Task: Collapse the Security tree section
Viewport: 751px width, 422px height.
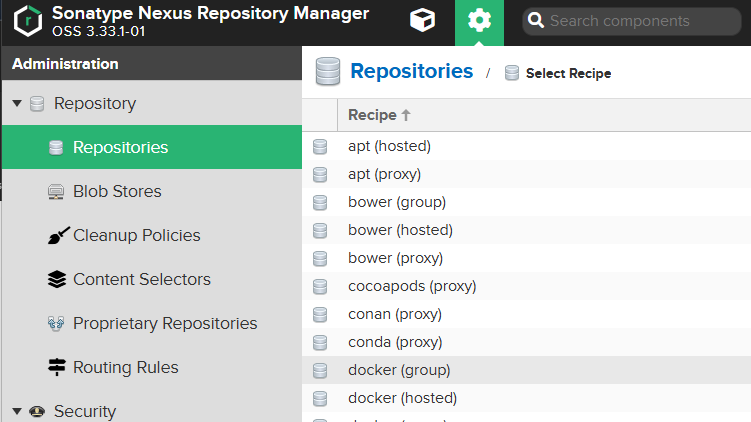Action: [x=17, y=411]
